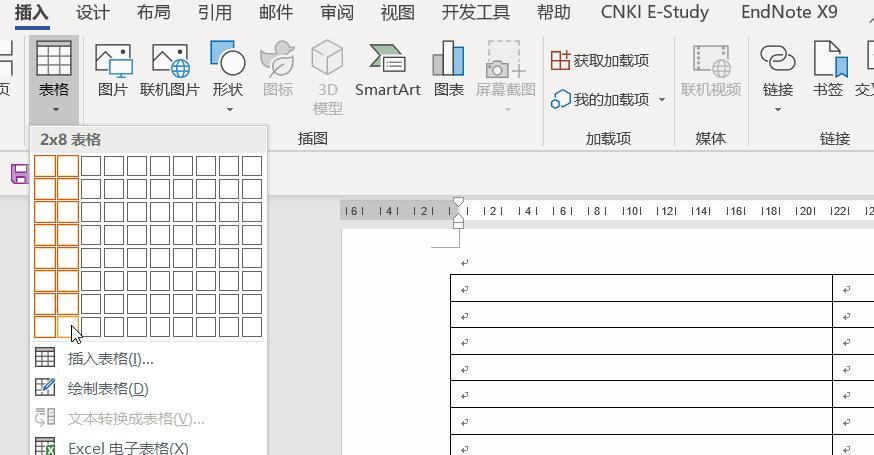
Task: Switch to the 视图 ribbon tab
Action: [397, 12]
